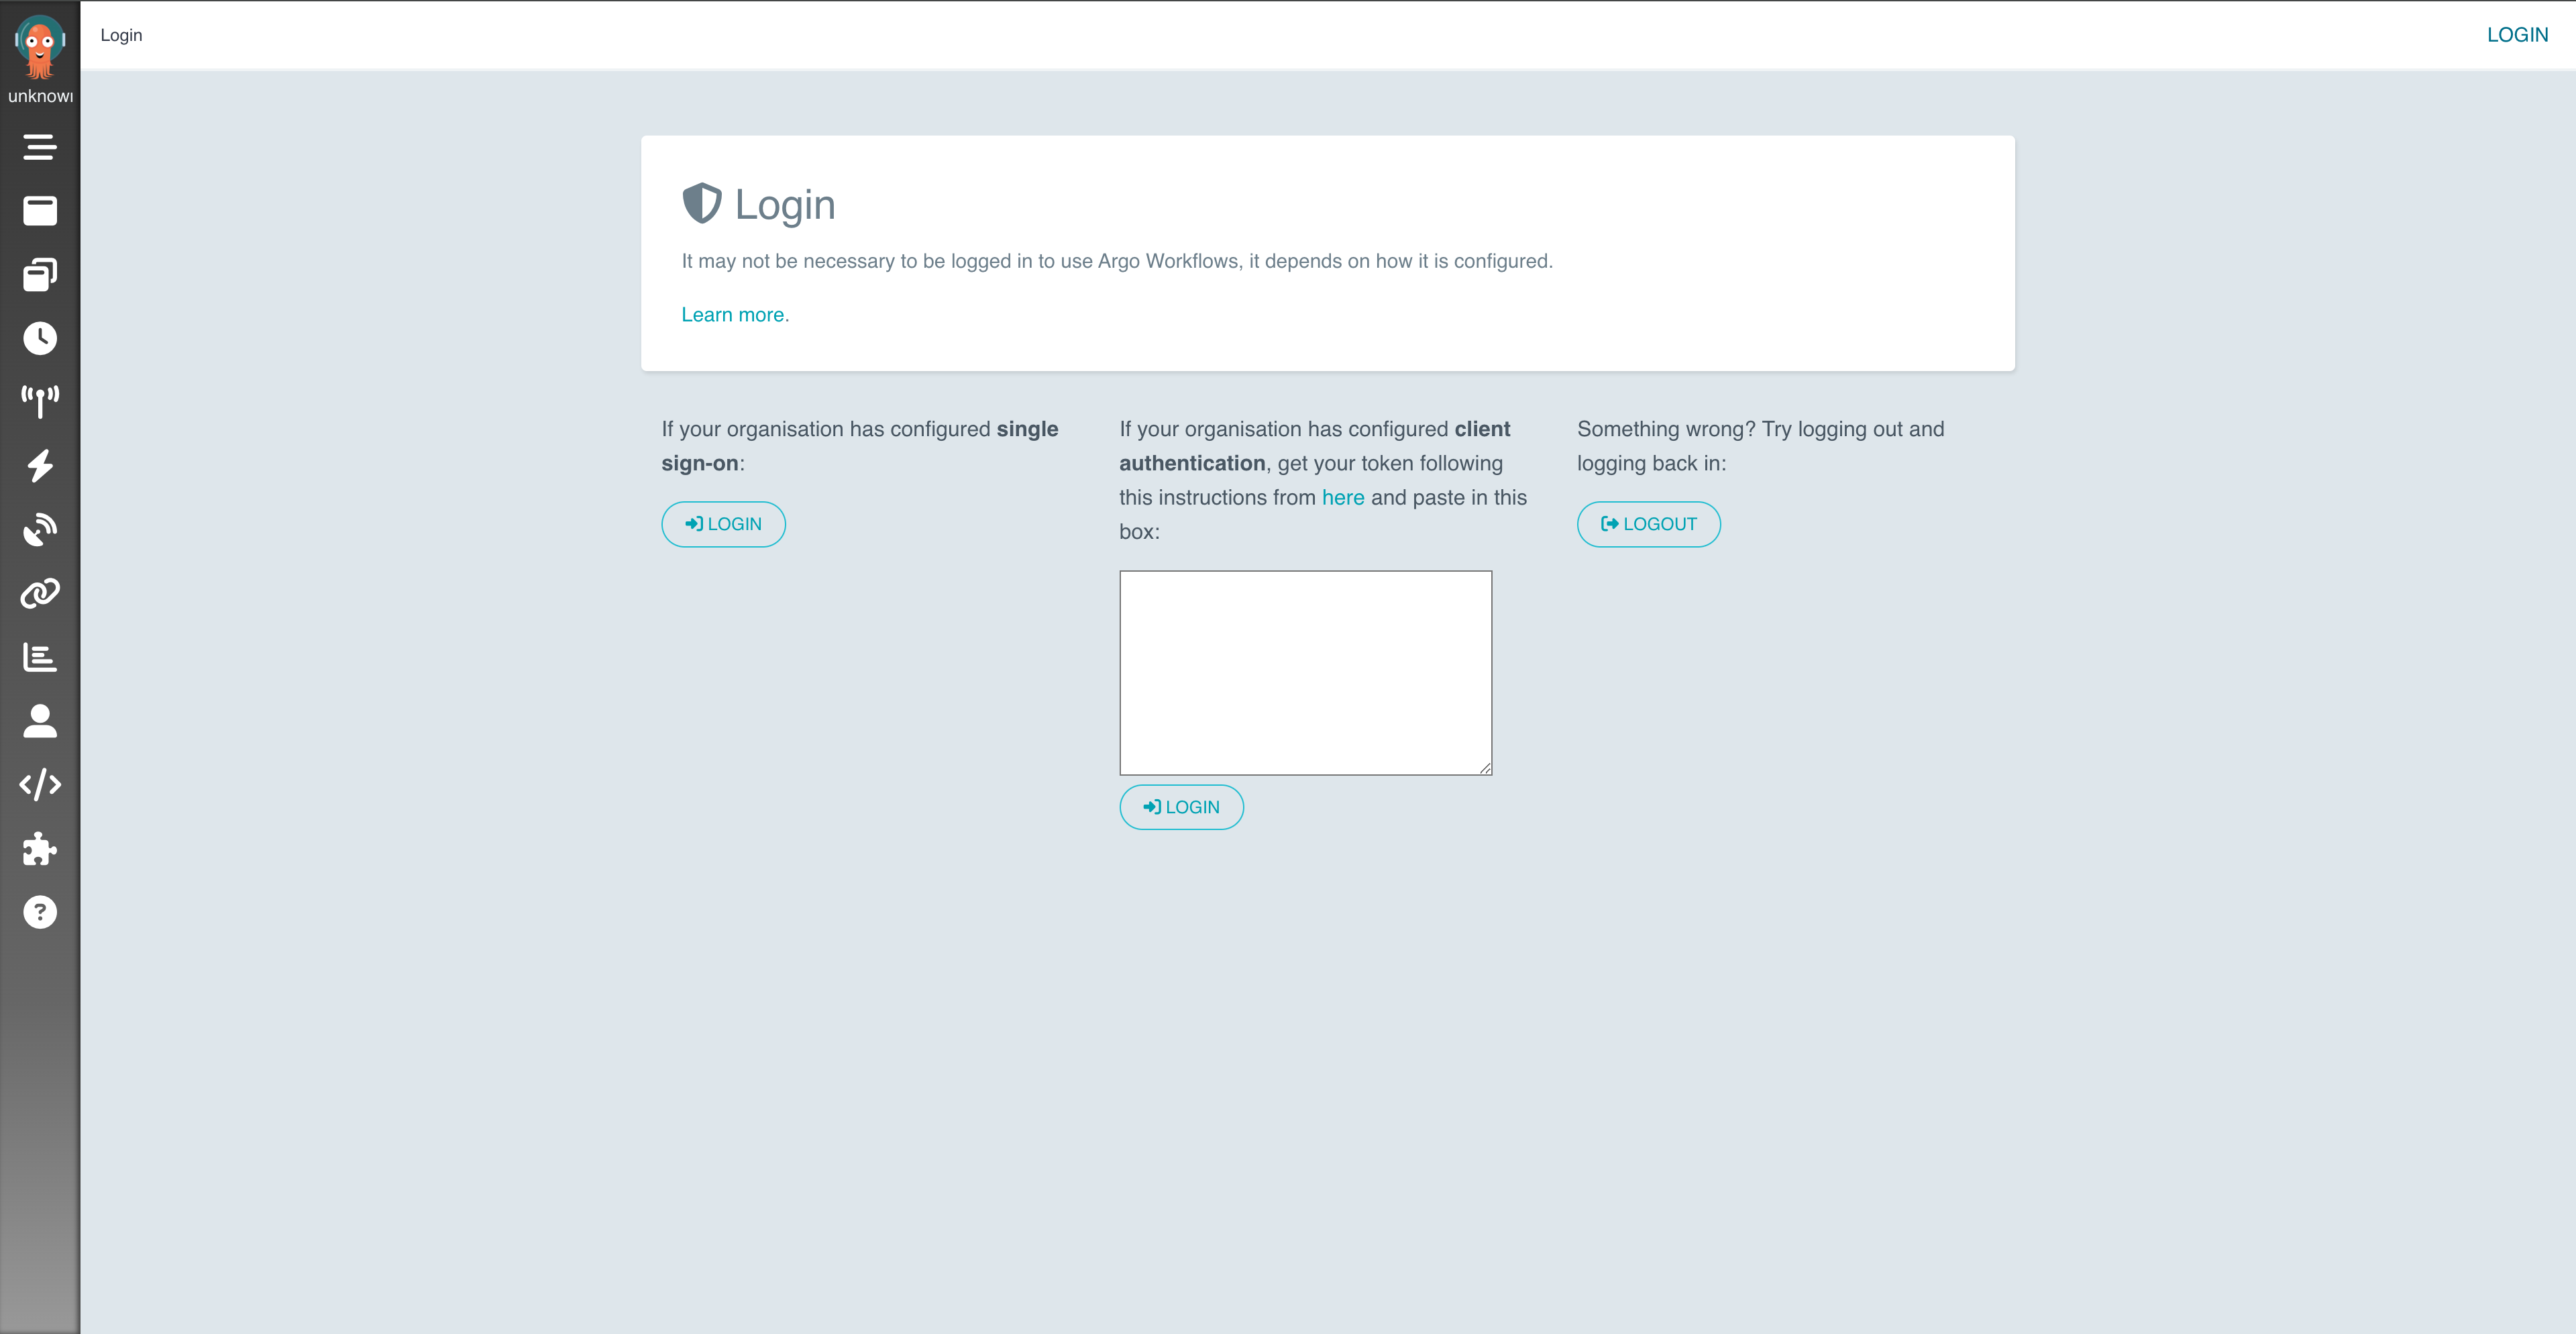Viewport: 2576px width, 1334px height.
Task: Open the Learn more link
Action: [733, 315]
